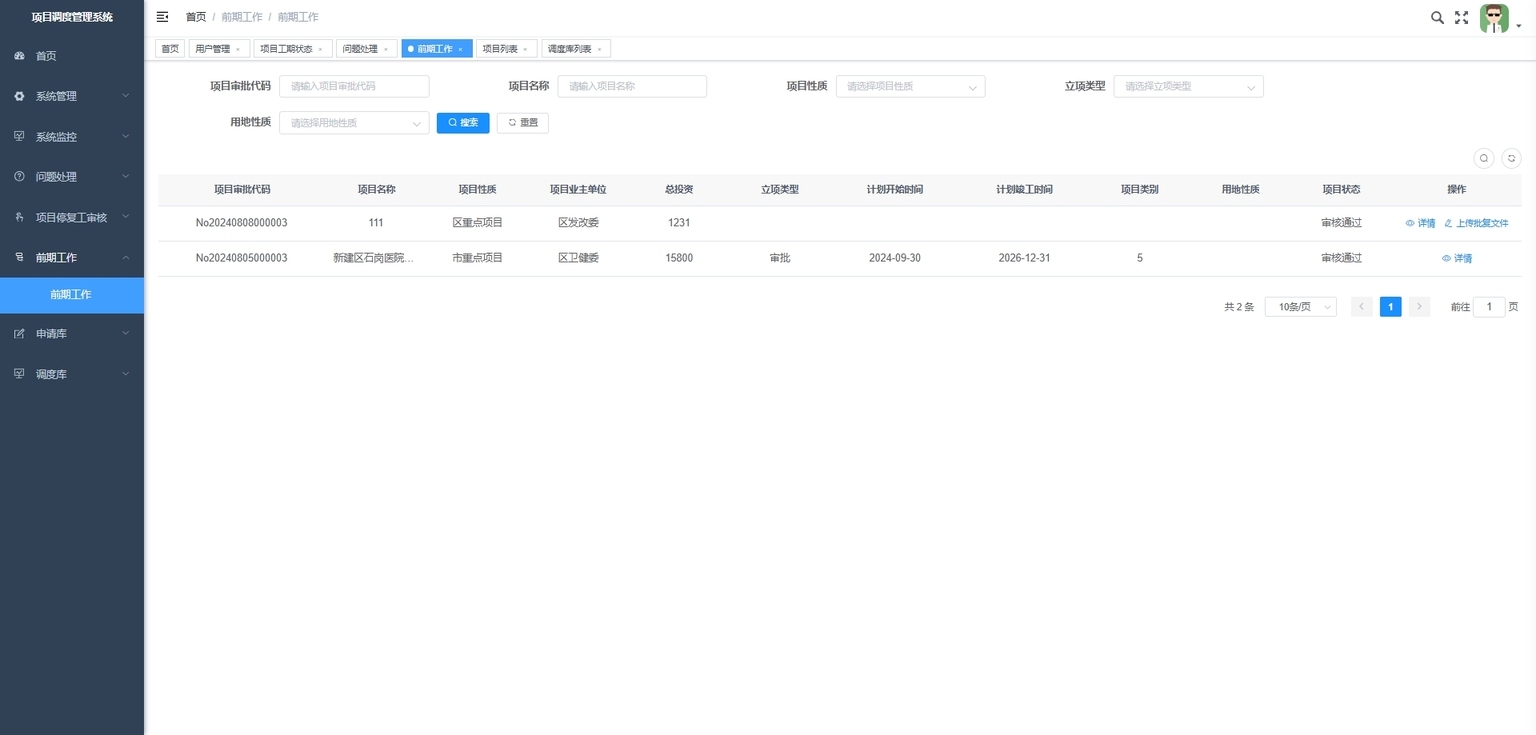The width and height of the screenshot is (1536, 735).
Task: Click 市重点项目 cell in table
Action: [478, 258]
